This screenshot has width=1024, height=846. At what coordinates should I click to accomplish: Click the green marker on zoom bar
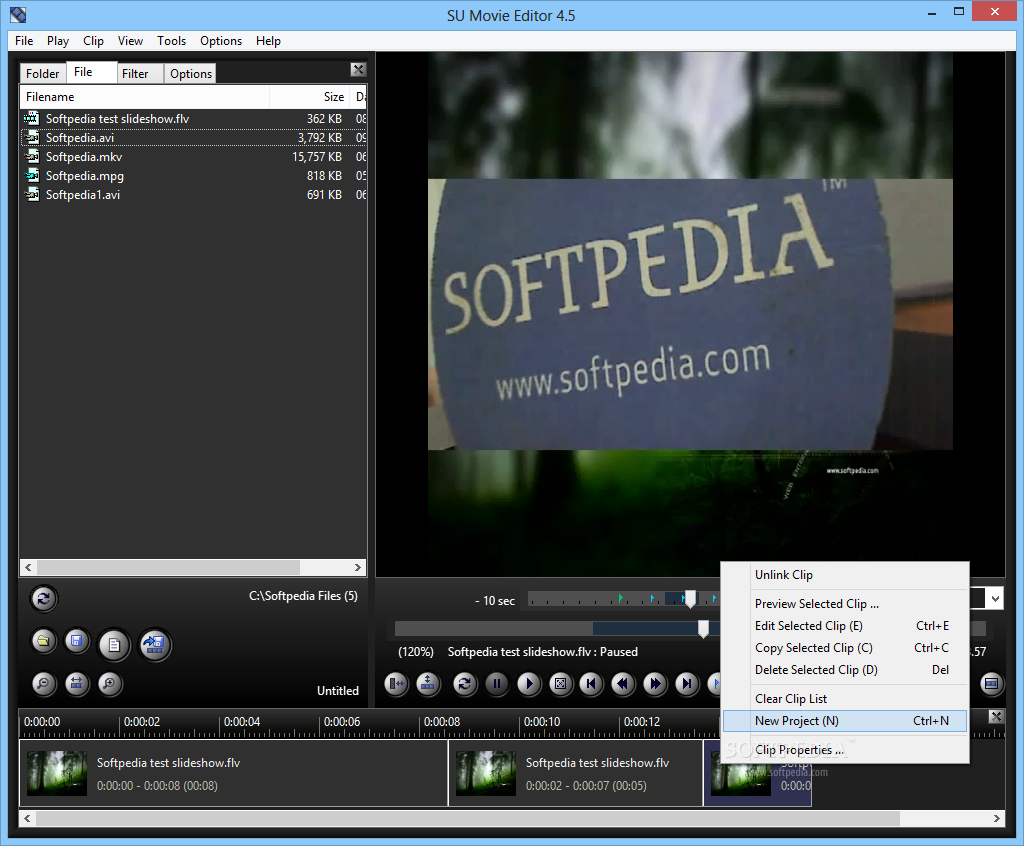tap(620, 598)
